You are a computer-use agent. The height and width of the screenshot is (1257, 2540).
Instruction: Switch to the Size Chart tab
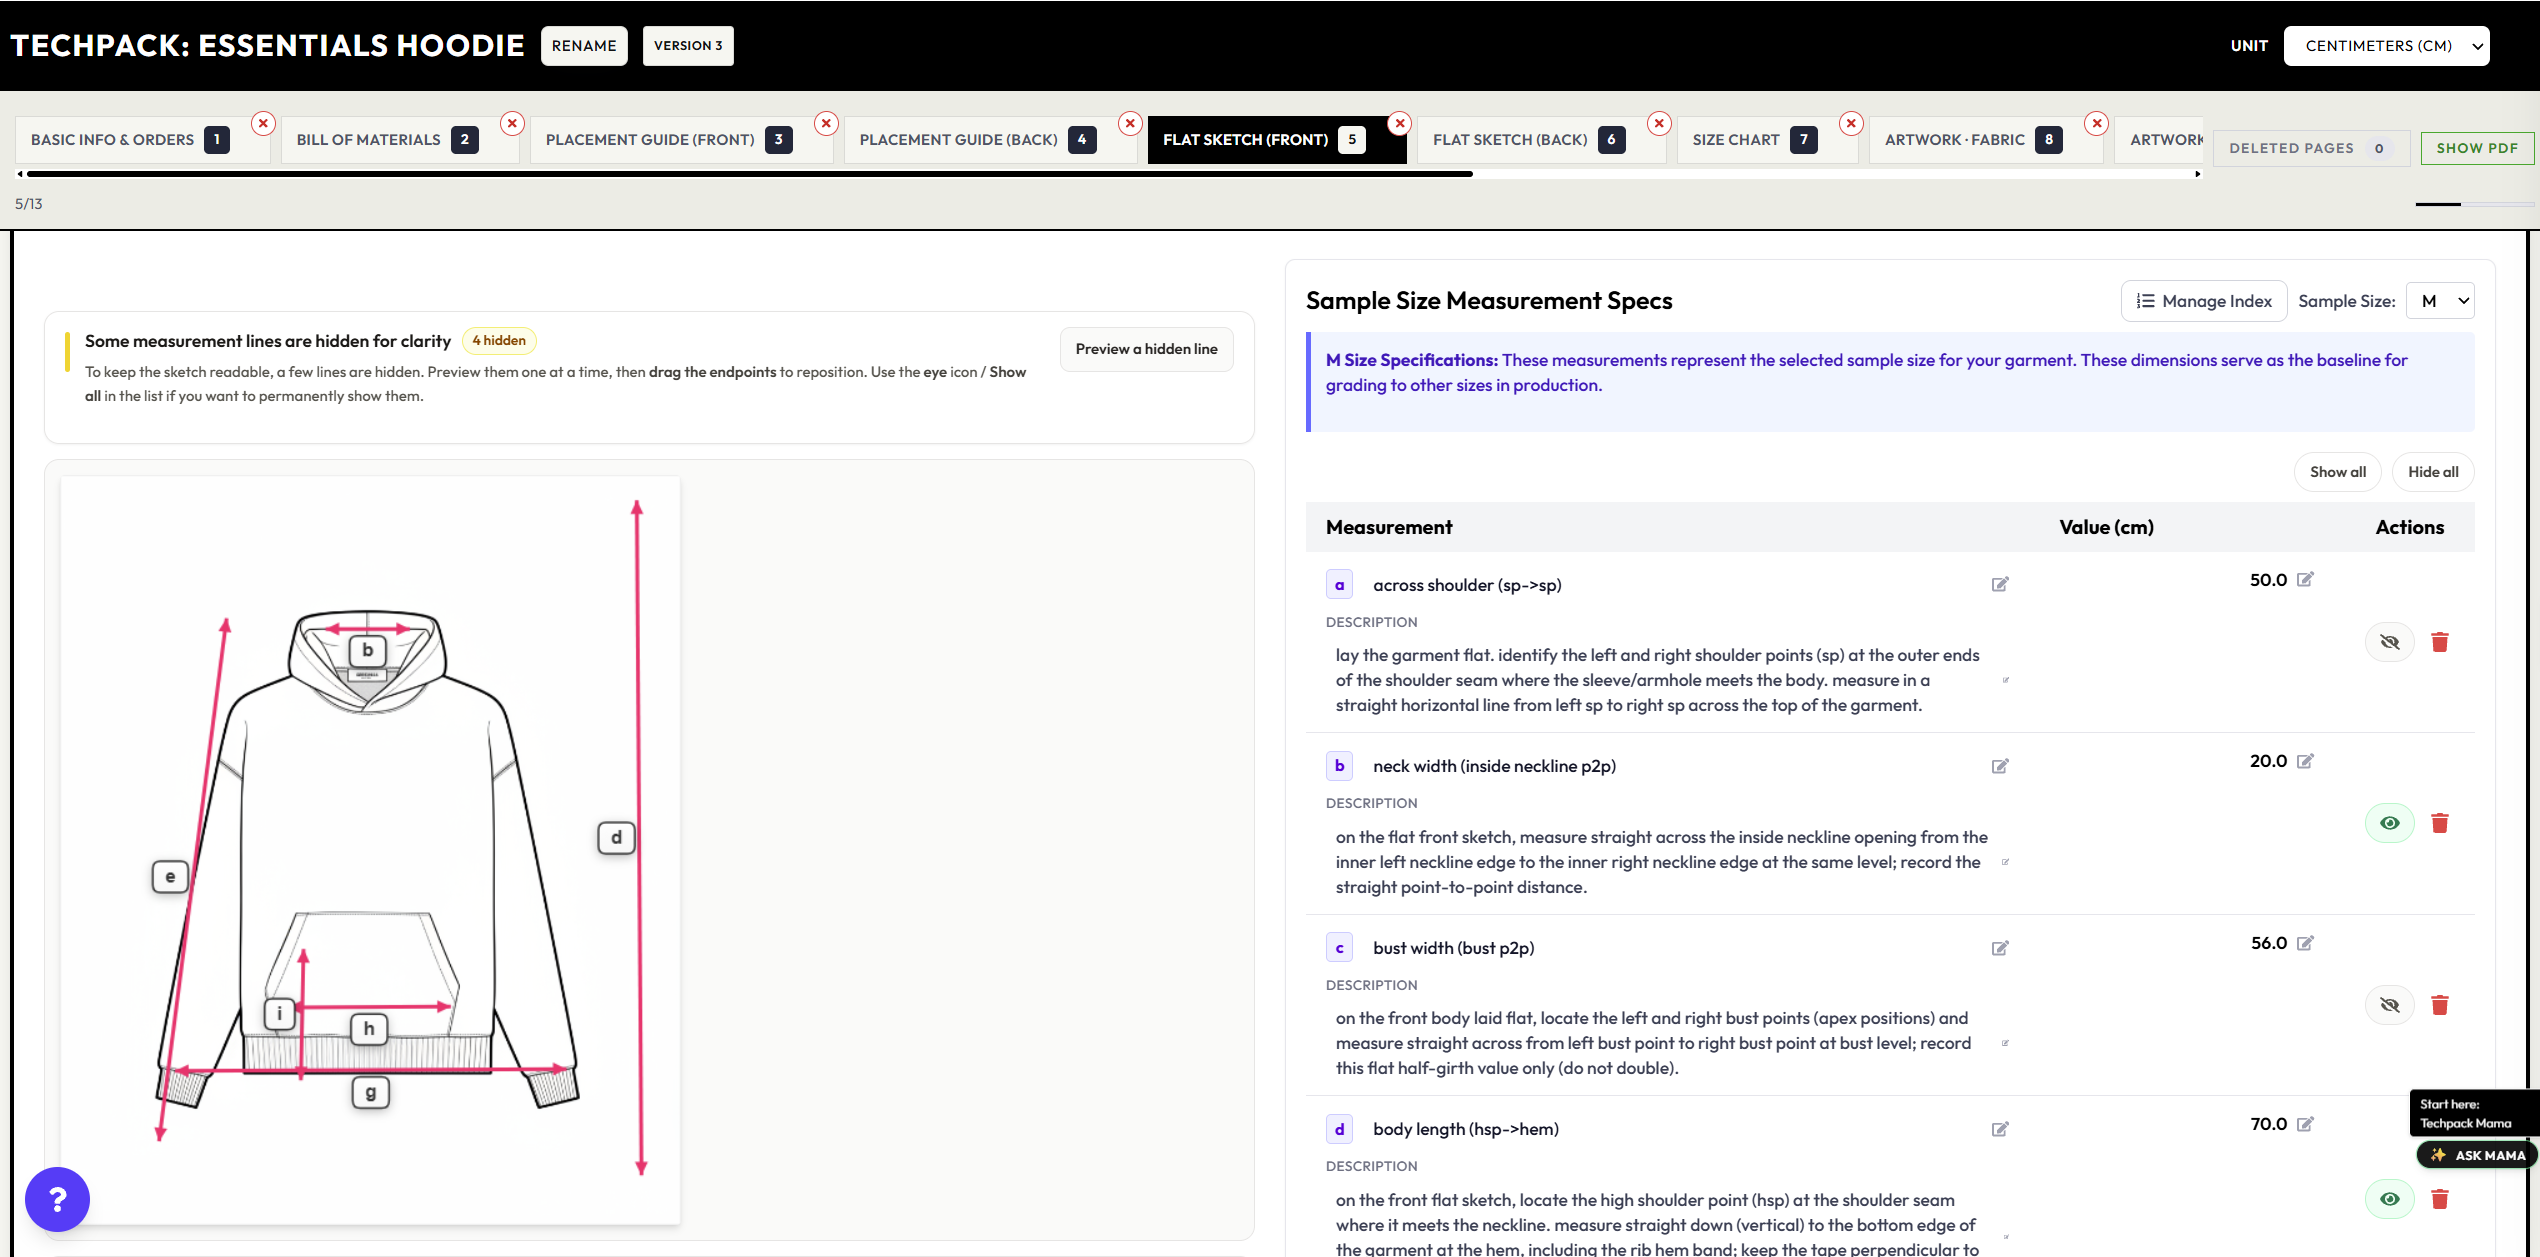coord(1736,140)
